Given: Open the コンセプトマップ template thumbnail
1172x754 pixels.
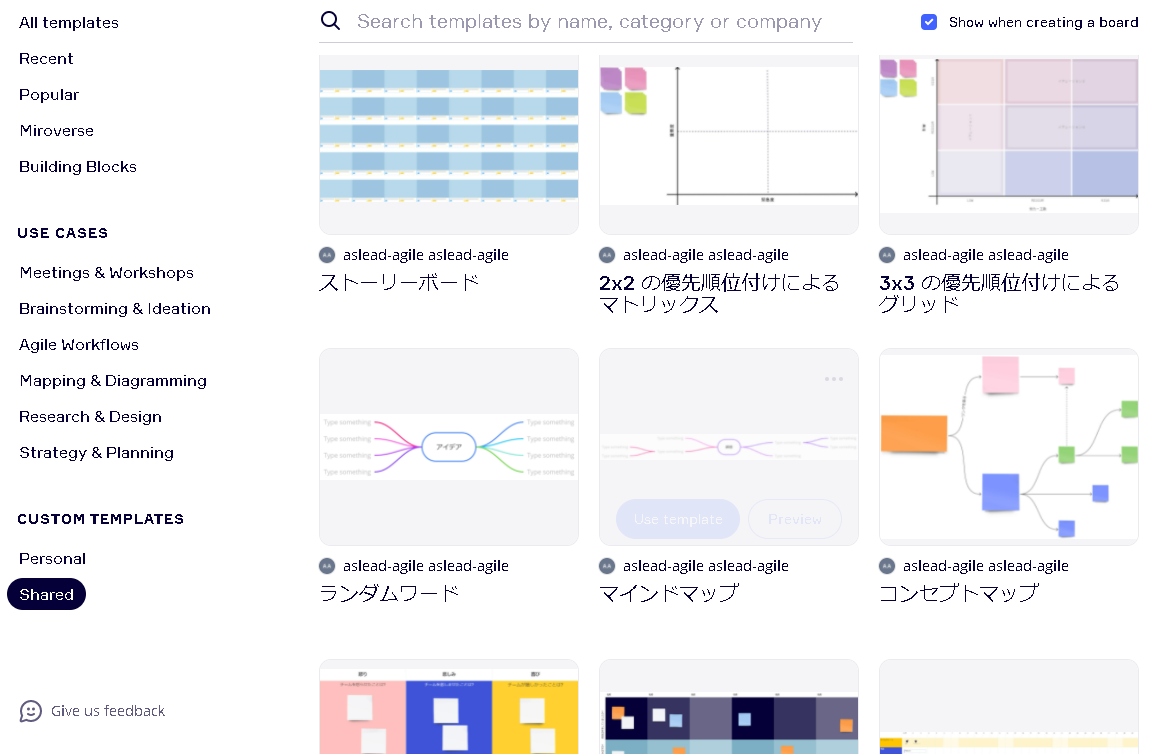Looking at the screenshot, I should tap(1008, 447).
